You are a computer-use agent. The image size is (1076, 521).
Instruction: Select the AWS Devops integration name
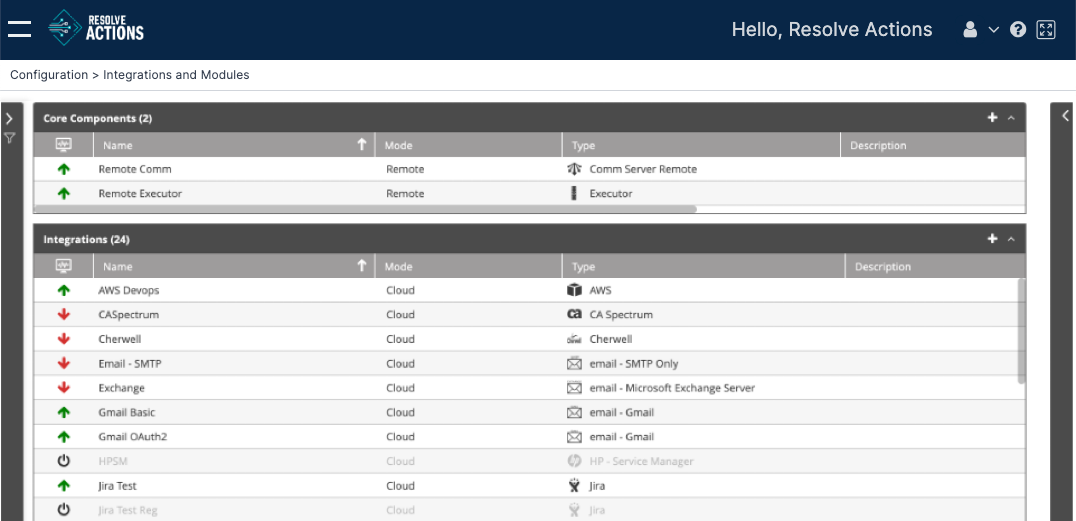[x=129, y=290]
